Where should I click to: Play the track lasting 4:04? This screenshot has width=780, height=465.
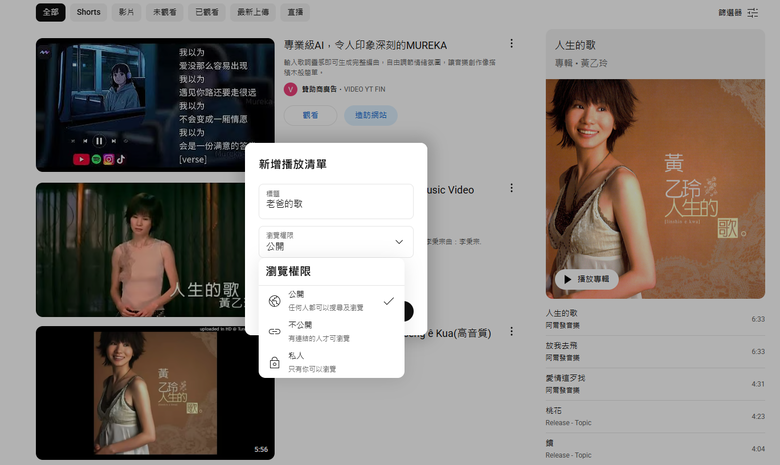click(x=655, y=449)
